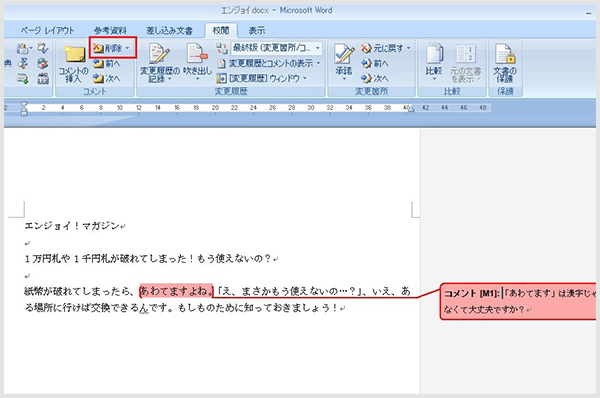600x398 pixels.
Task: Click the コメント [M1] balloon in the margin
Action: coord(518,301)
